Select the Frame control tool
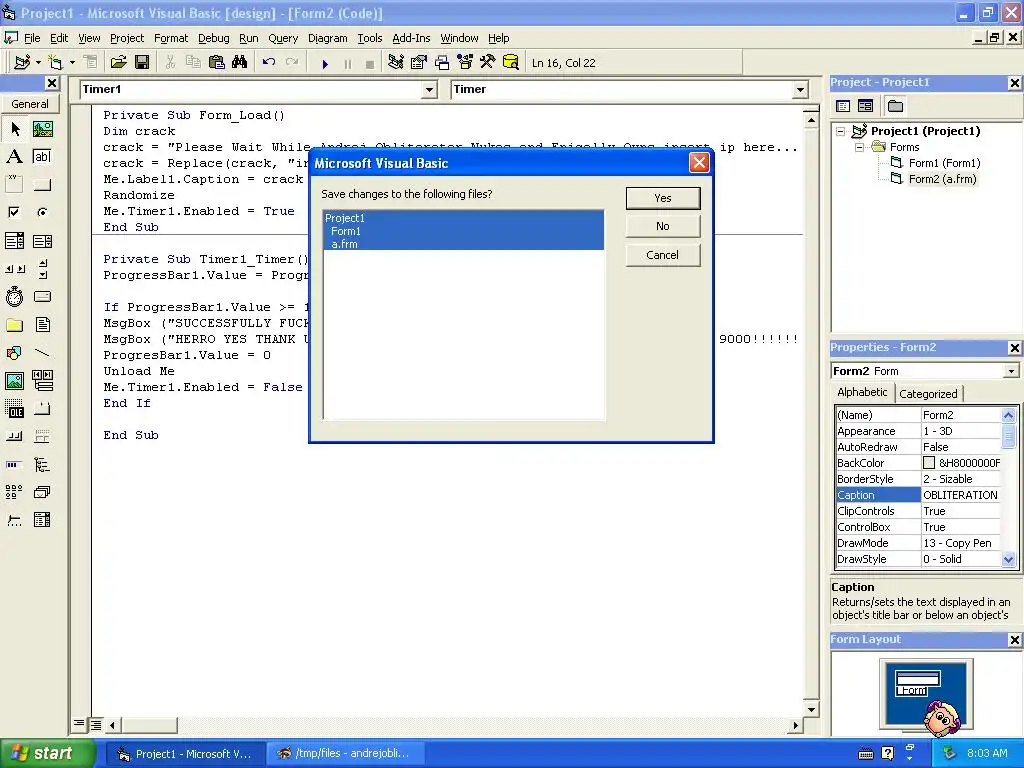 14,185
